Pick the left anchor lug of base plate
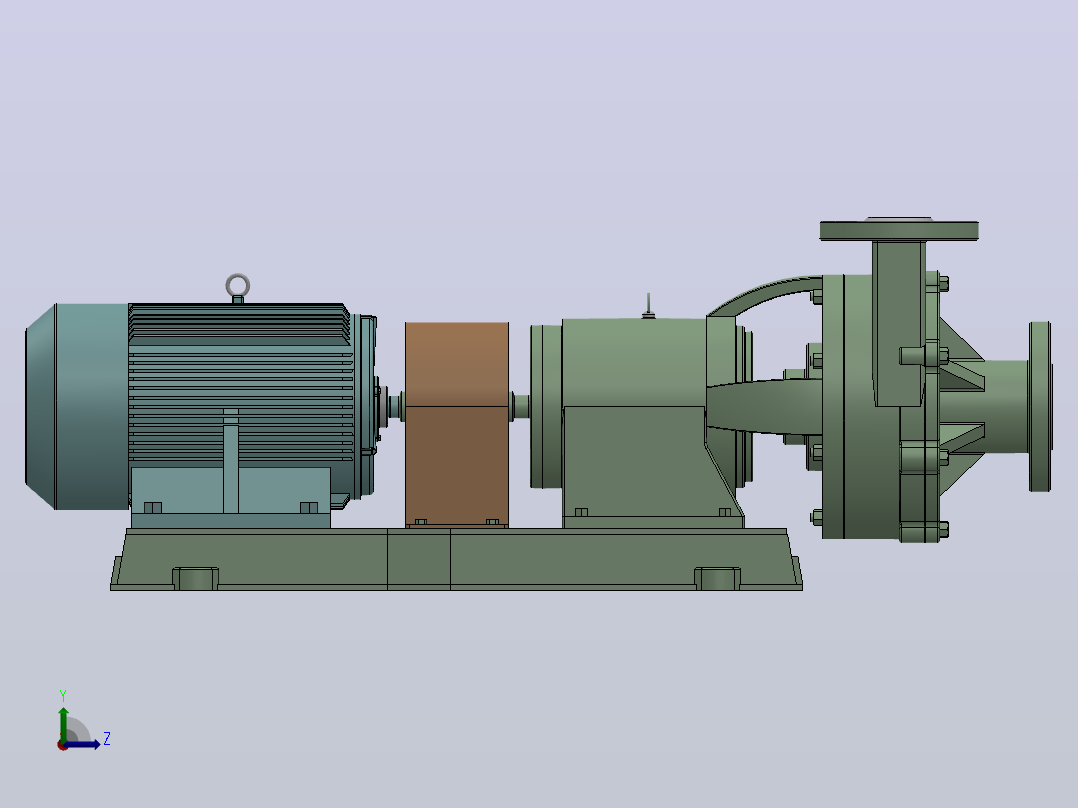The height and width of the screenshot is (808, 1078). (x=195, y=579)
